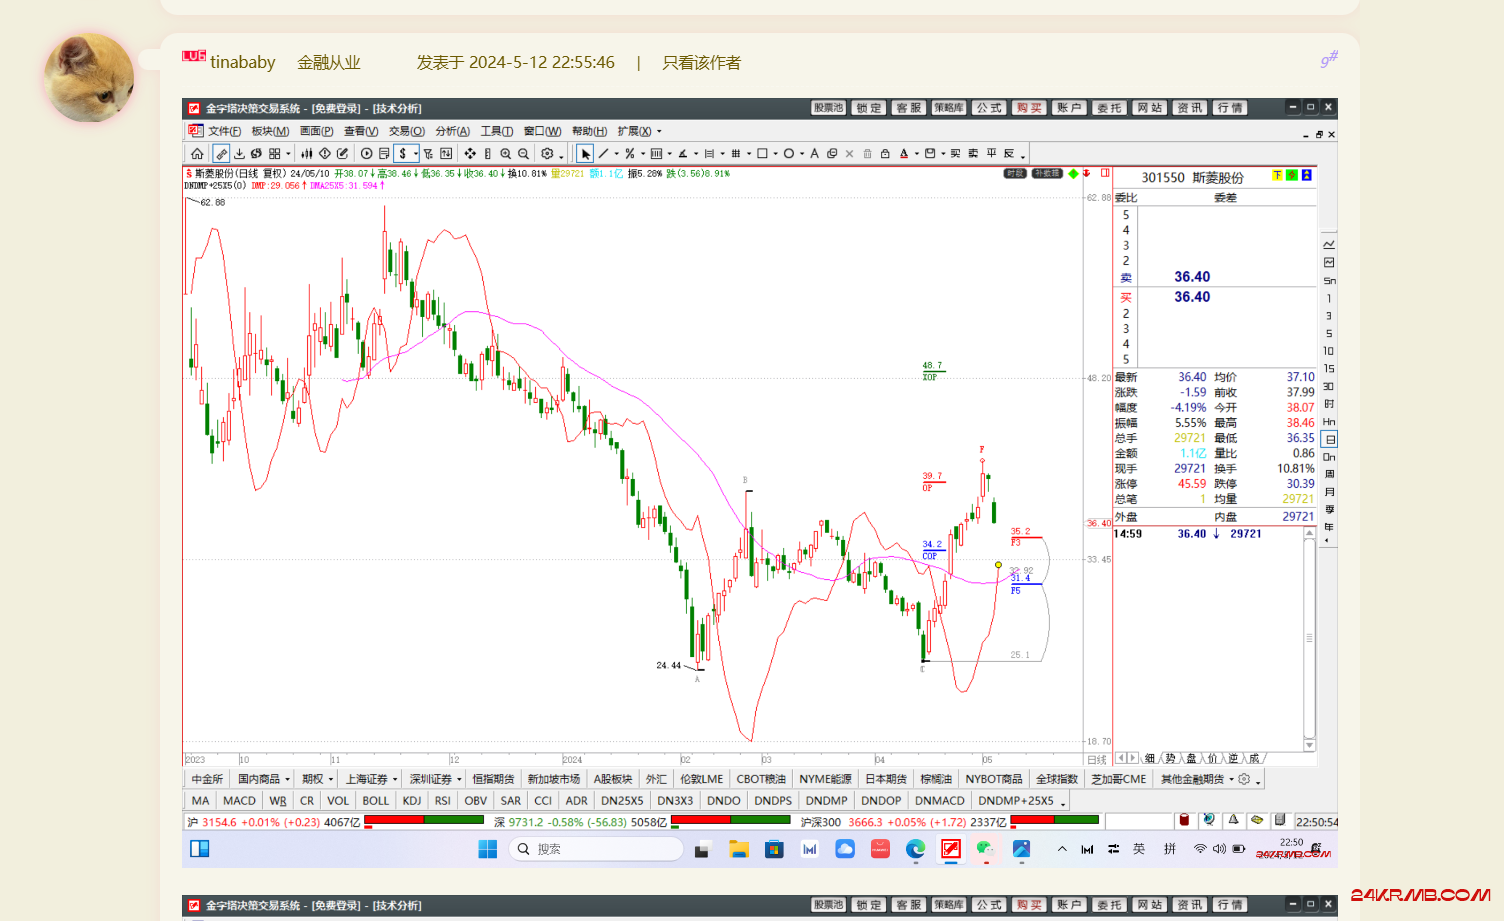
Task: Select the percent retracement tool
Action: (x=630, y=154)
